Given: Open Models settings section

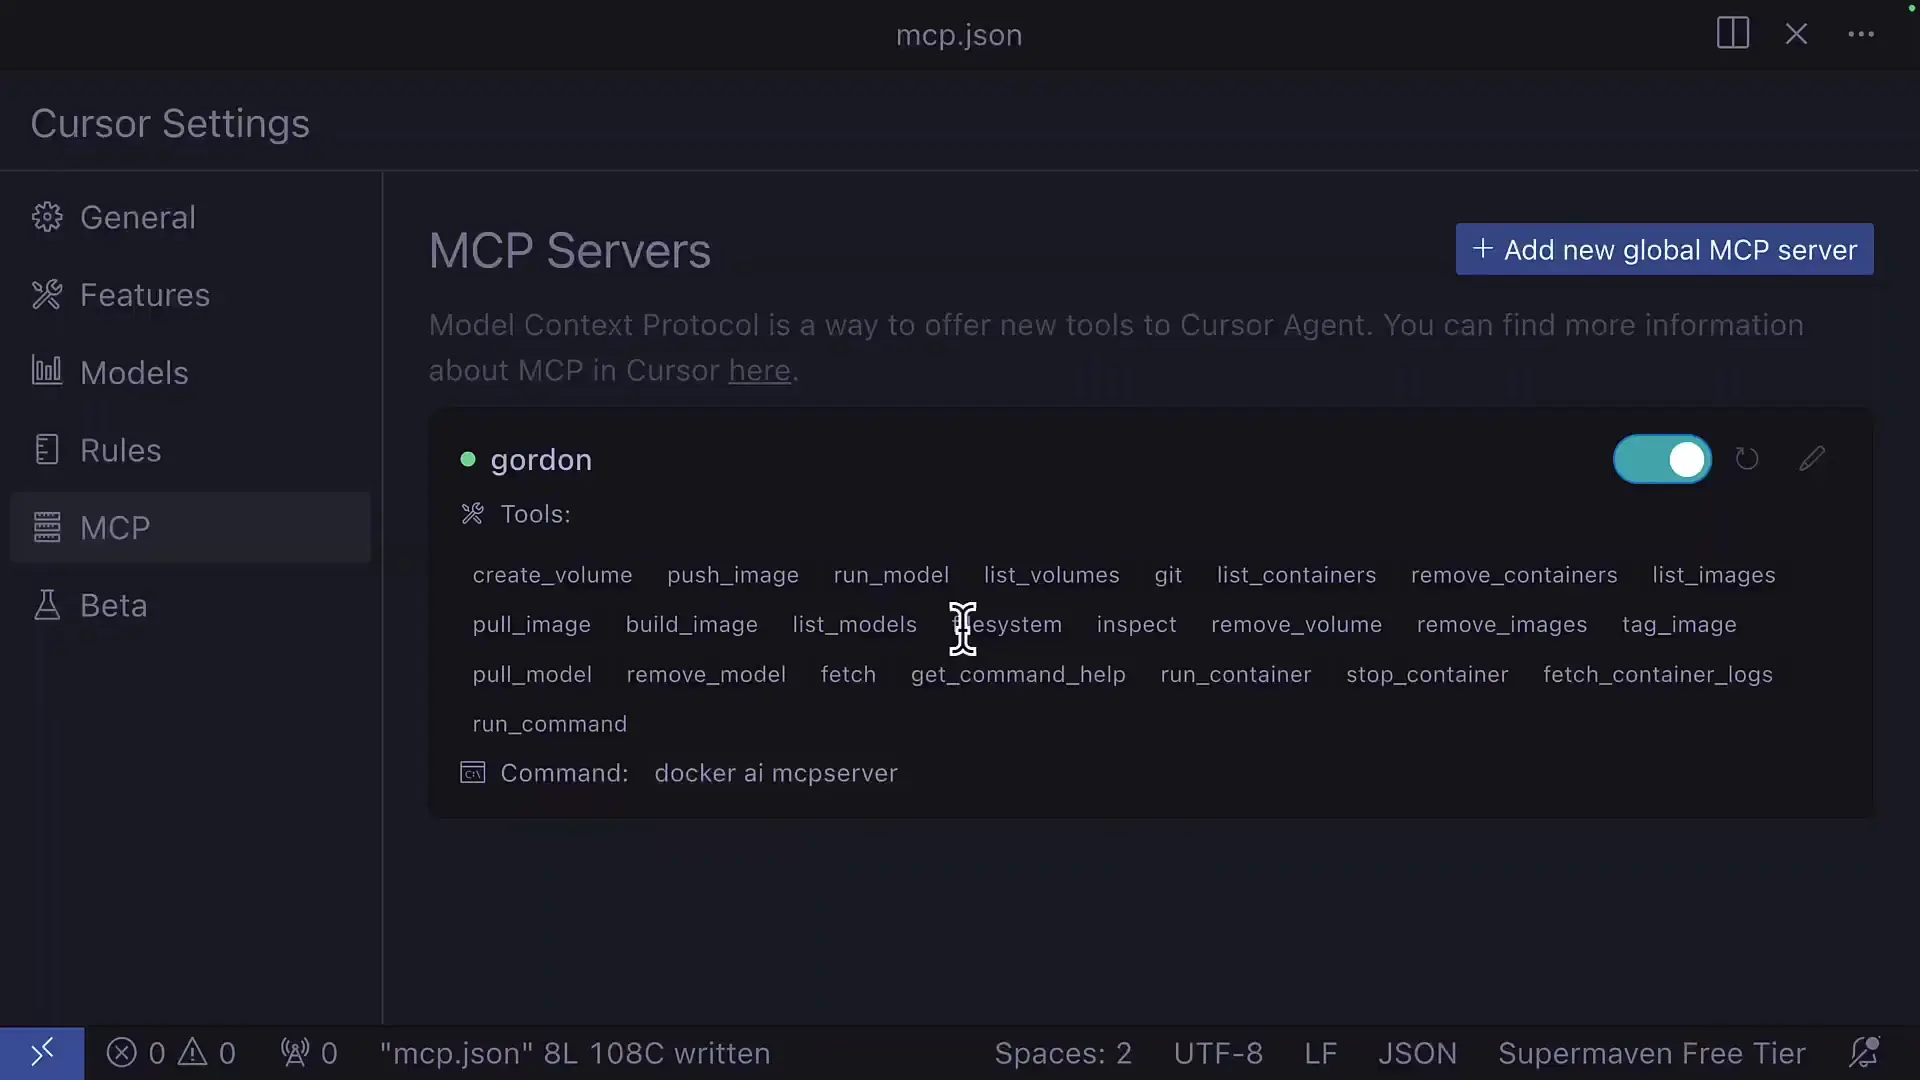Looking at the screenshot, I should [190, 372].
